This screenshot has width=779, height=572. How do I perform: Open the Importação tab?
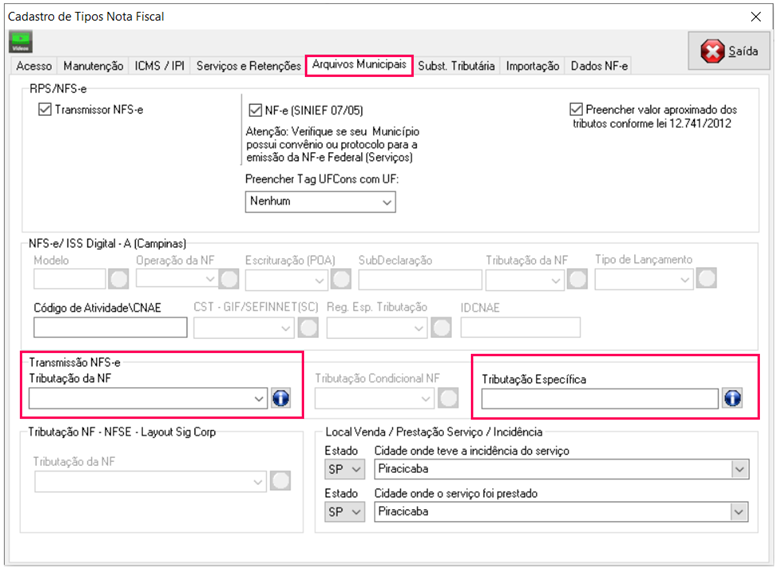[x=532, y=66]
